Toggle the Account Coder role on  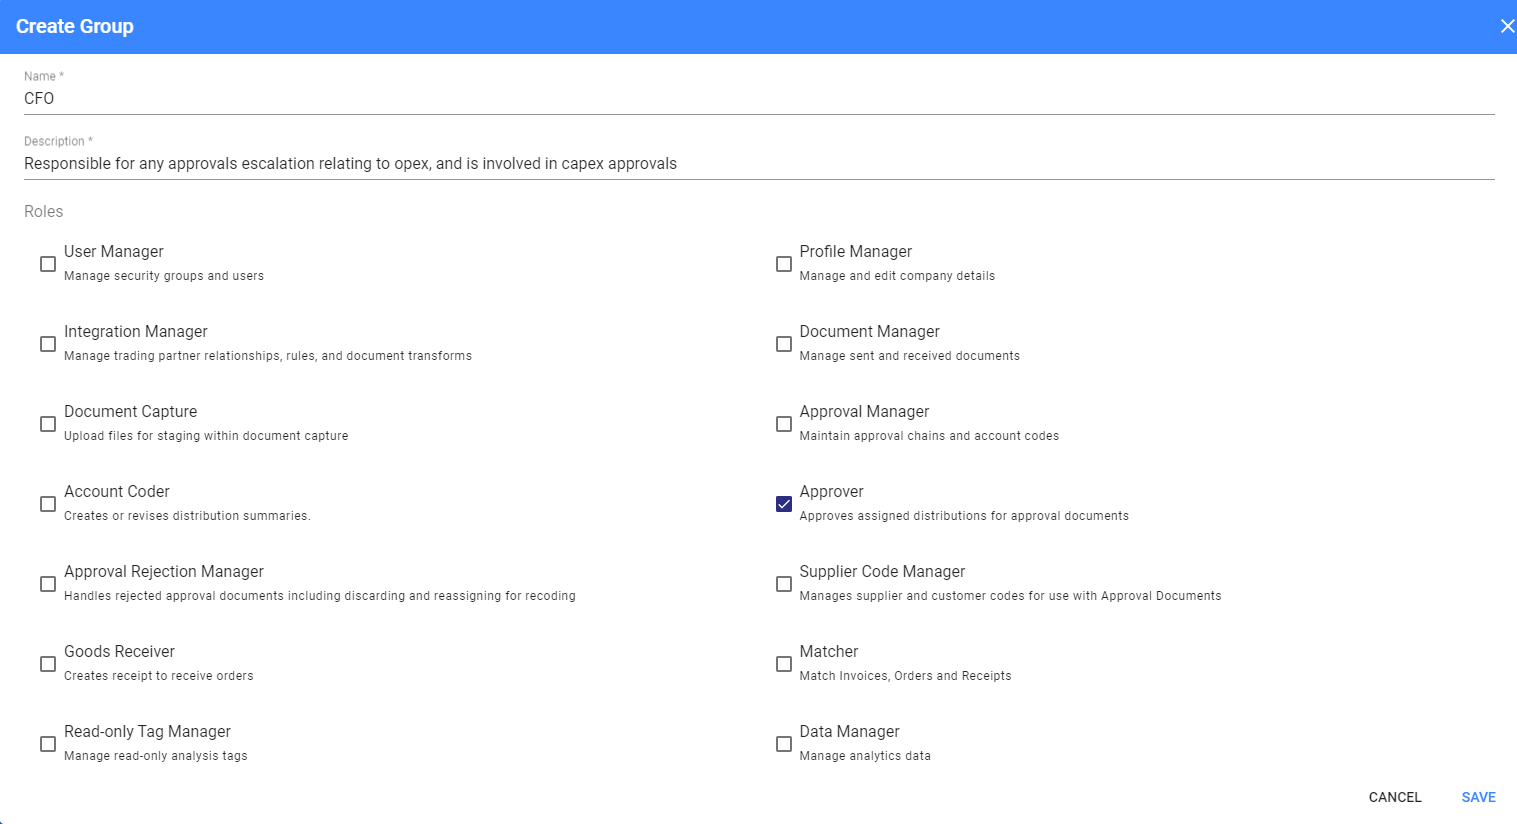[x=48, y=504]
